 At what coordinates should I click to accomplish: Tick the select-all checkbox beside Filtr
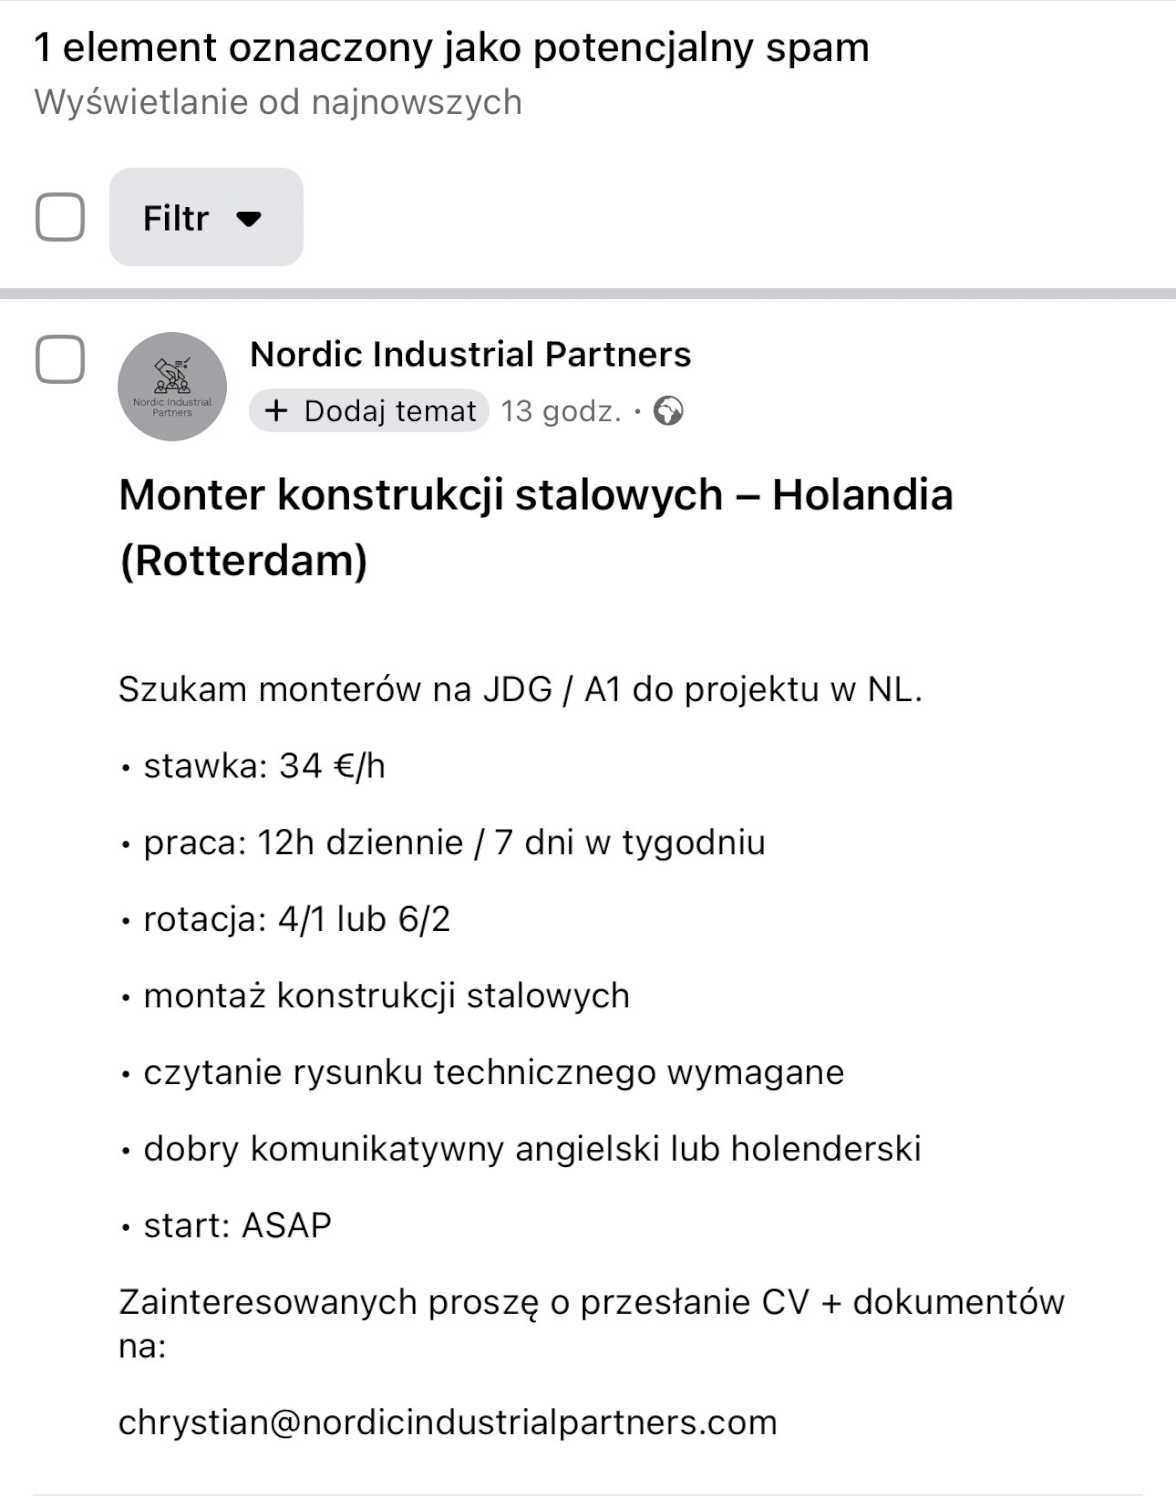(60, 217)
